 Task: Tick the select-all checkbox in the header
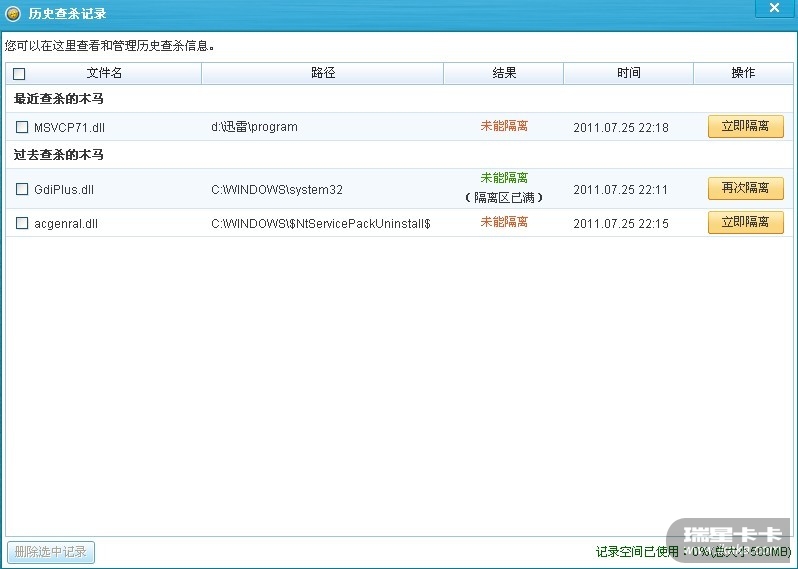[x=19, y=74]
